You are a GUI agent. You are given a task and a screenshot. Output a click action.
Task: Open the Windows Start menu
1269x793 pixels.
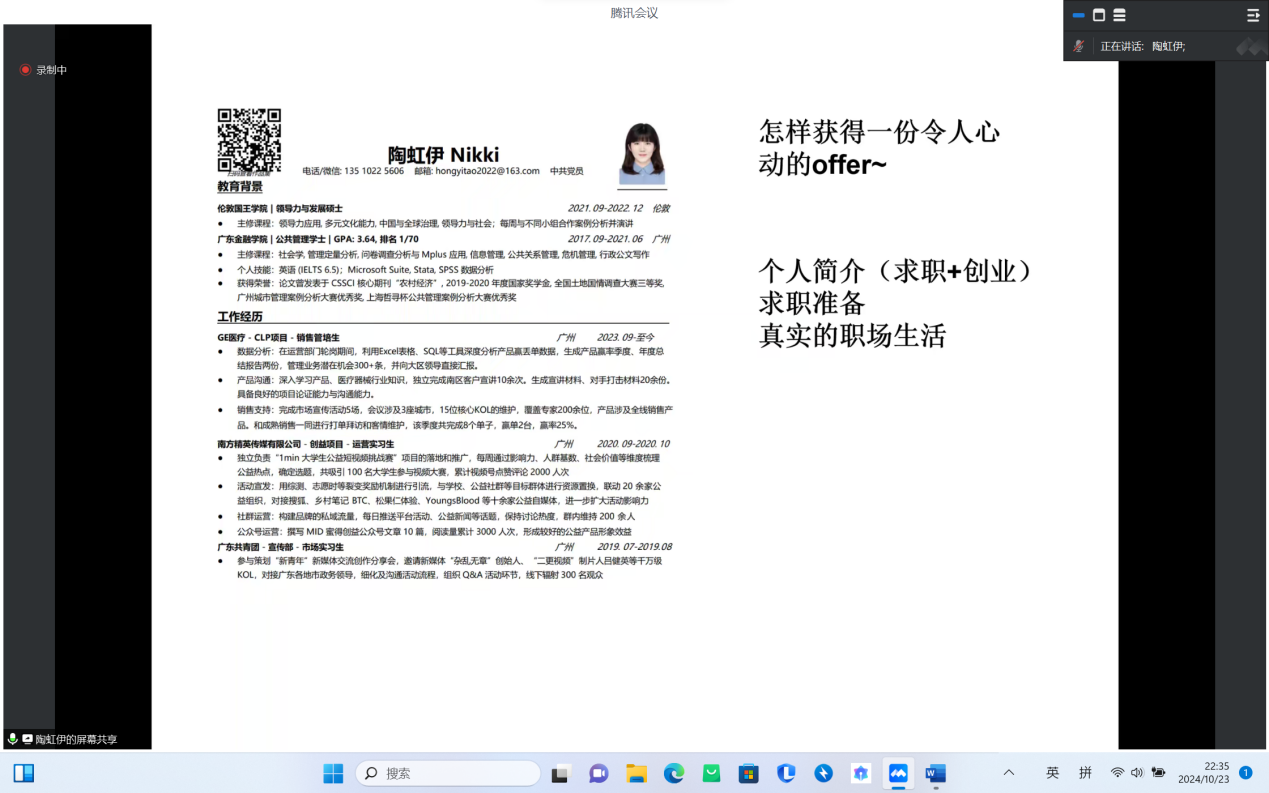(x=333, y=773)
